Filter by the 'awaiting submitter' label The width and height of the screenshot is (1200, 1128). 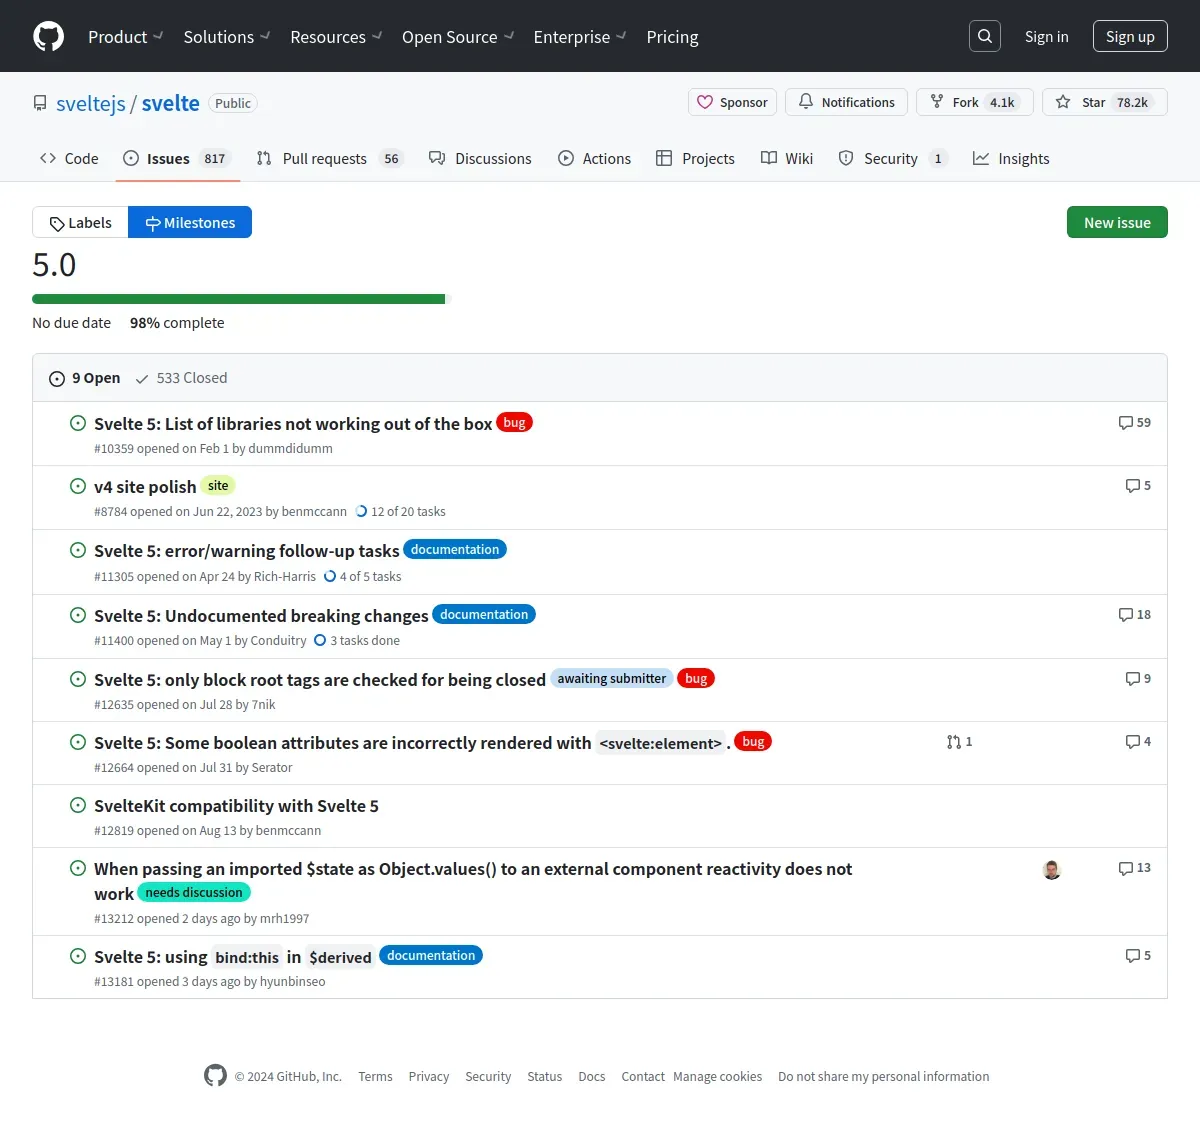click(x=611, y=679)
